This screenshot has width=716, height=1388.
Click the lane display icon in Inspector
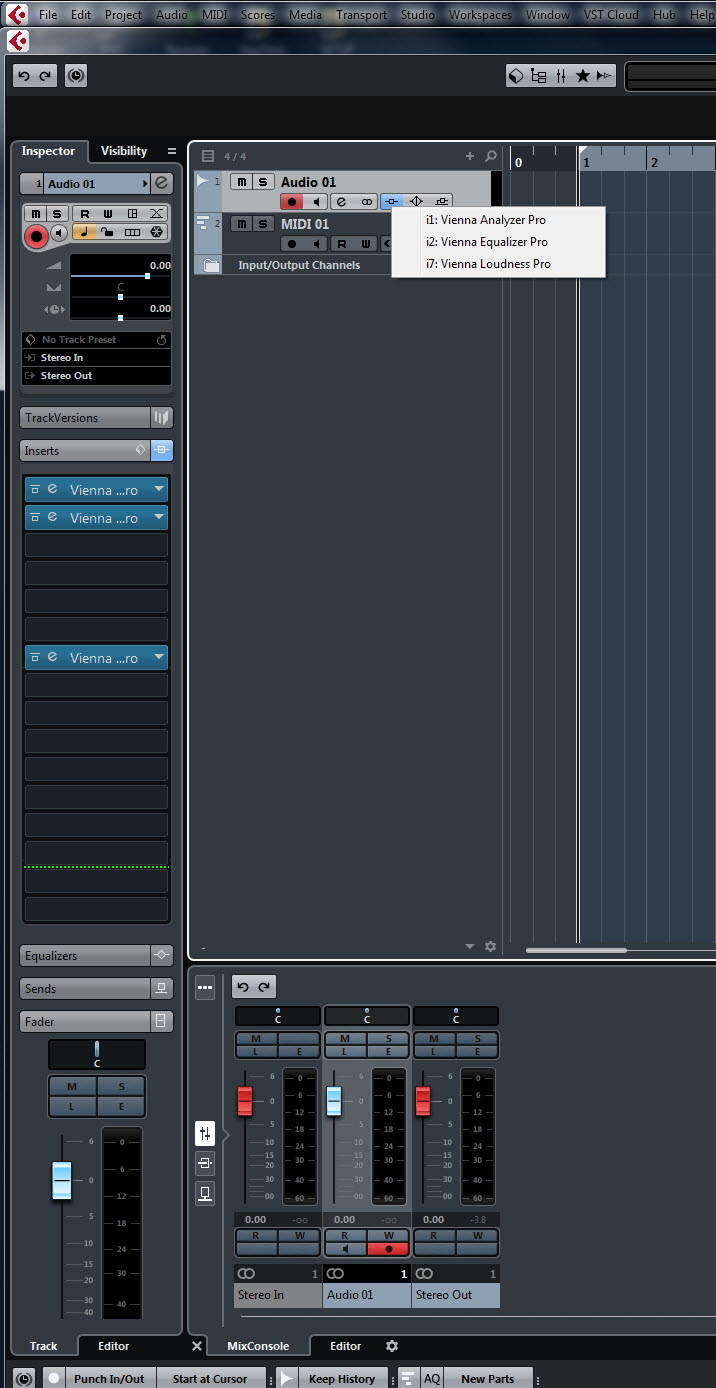coord(132,232)
